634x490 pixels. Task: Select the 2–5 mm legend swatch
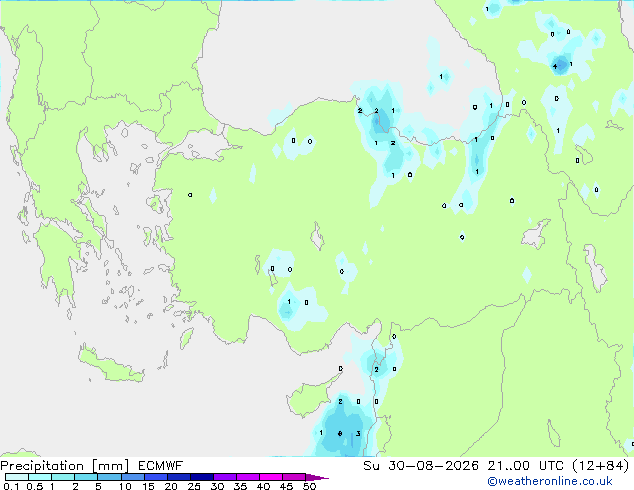tap(86, 477)
